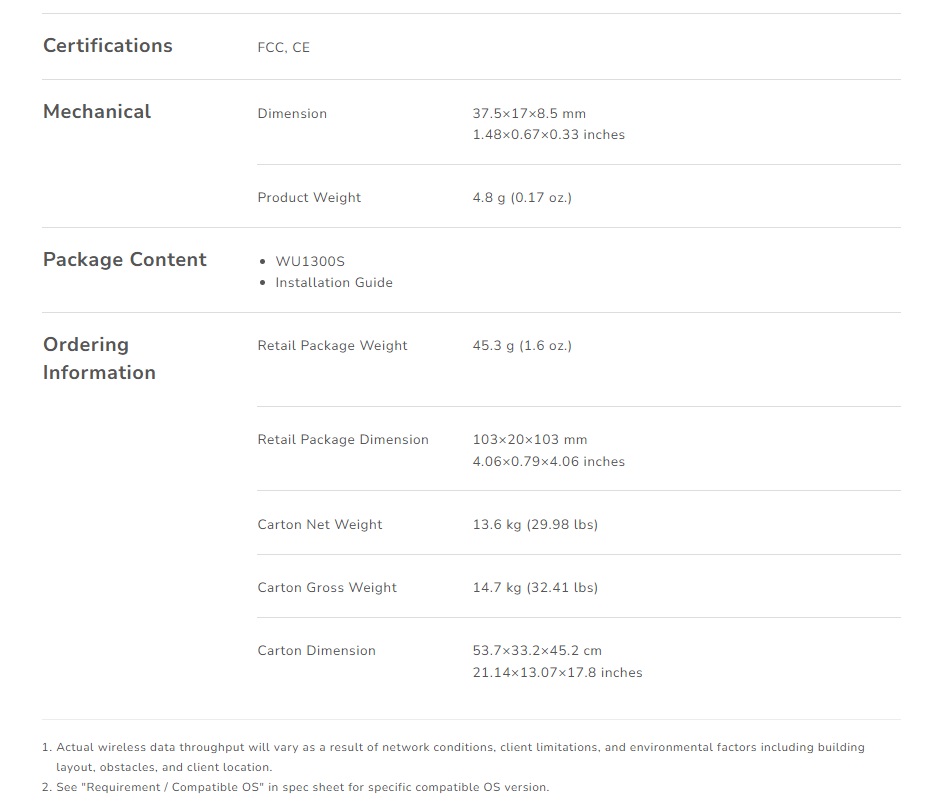The width and height of the screenshot is (948, 804).
Task: Click the Installation Guide list item
Action: point(334,283)
